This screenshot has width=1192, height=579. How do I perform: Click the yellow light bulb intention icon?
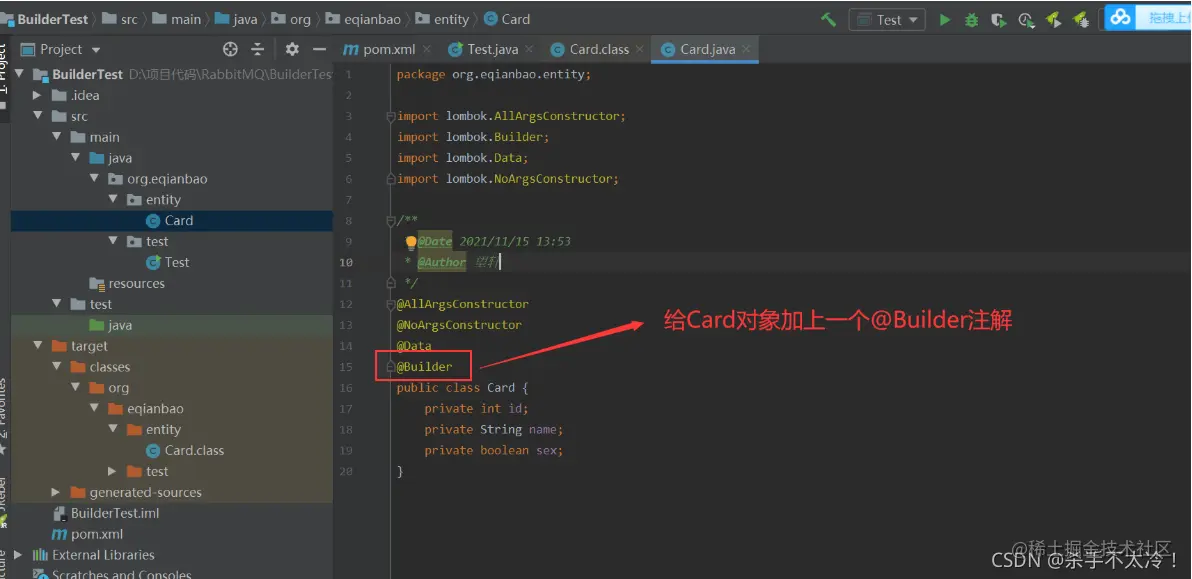point(411,242)
